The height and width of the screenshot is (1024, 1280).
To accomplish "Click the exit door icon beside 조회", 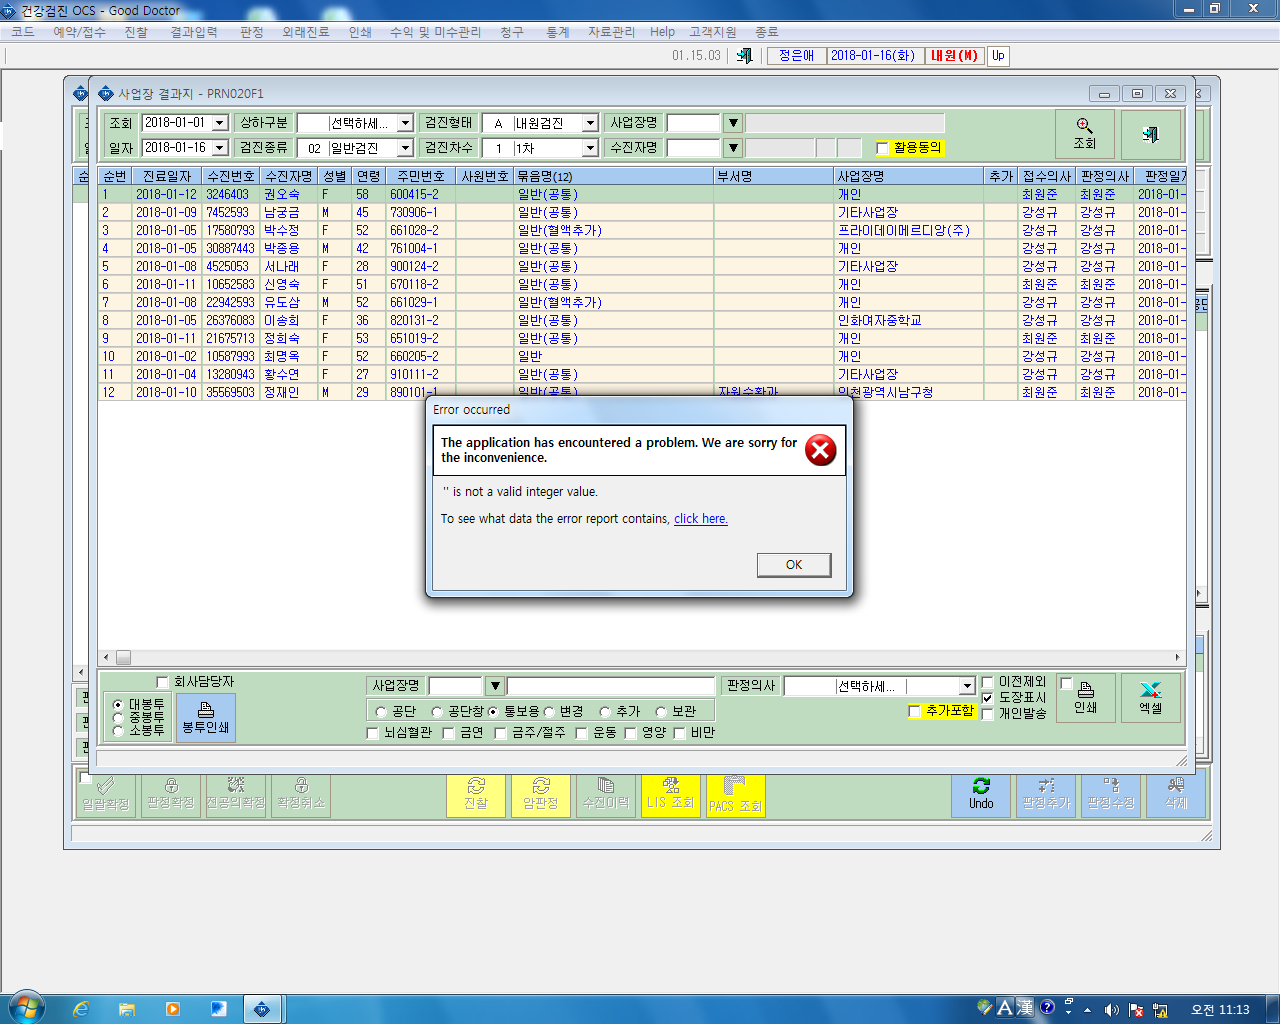I will (x=1151, y=134).
